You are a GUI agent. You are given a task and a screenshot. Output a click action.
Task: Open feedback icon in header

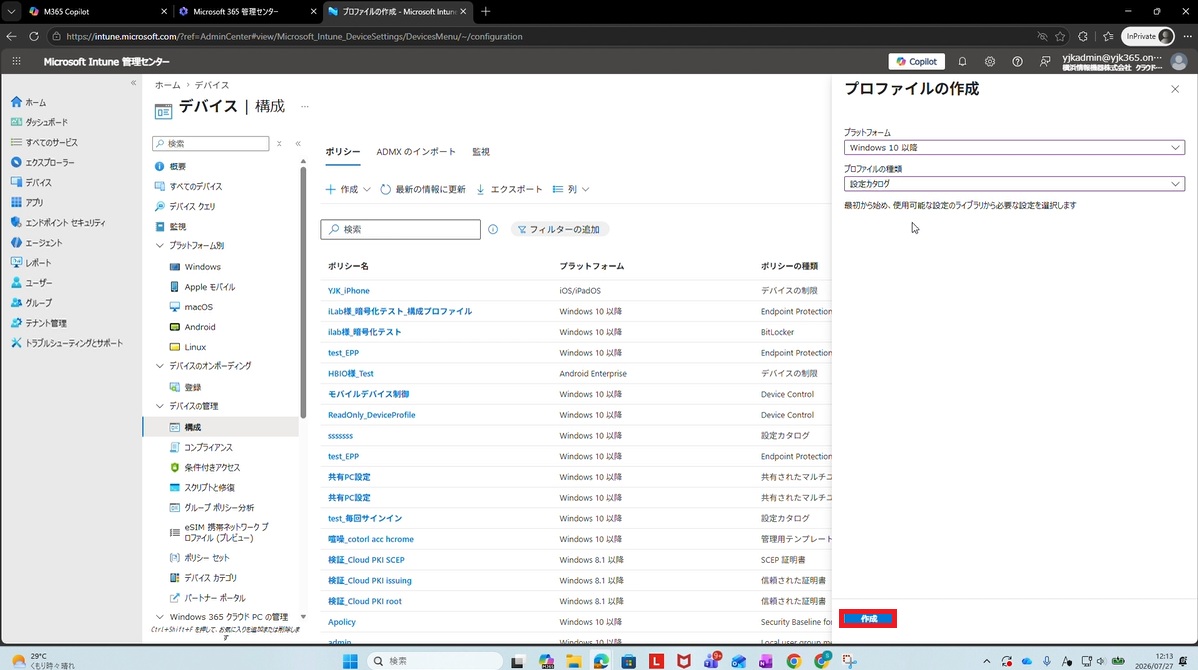point(1044,61)
